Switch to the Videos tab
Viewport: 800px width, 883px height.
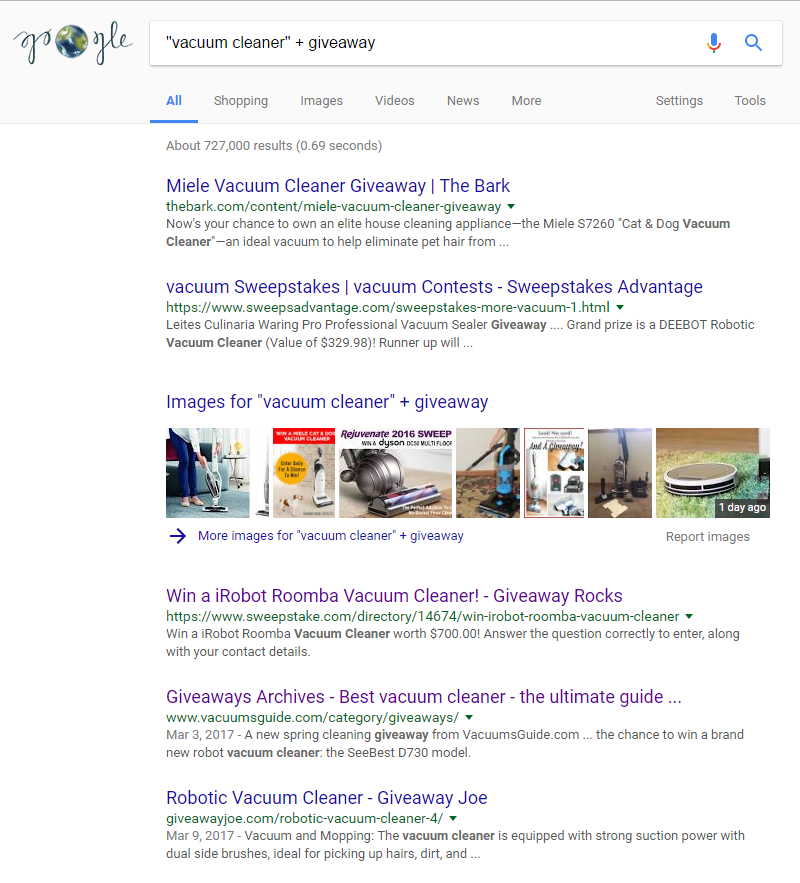click(x=395, y=101)
